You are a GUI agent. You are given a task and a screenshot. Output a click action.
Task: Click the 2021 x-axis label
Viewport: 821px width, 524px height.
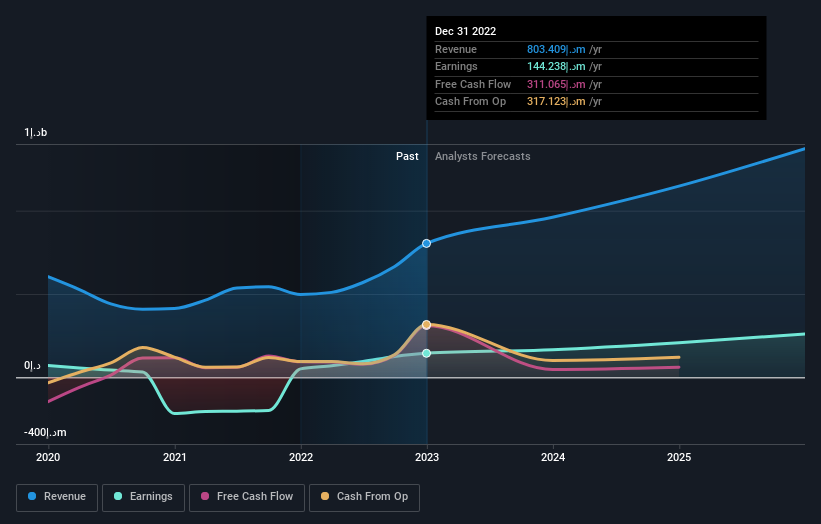pyautogui.click(x=174, y=457)
